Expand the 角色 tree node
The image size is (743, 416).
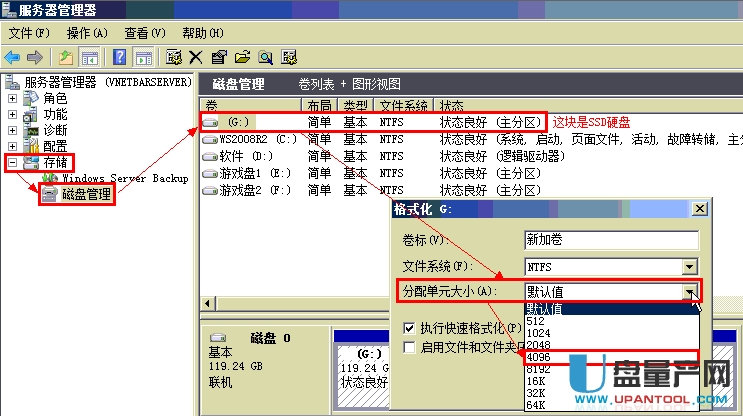coord(13,99)
